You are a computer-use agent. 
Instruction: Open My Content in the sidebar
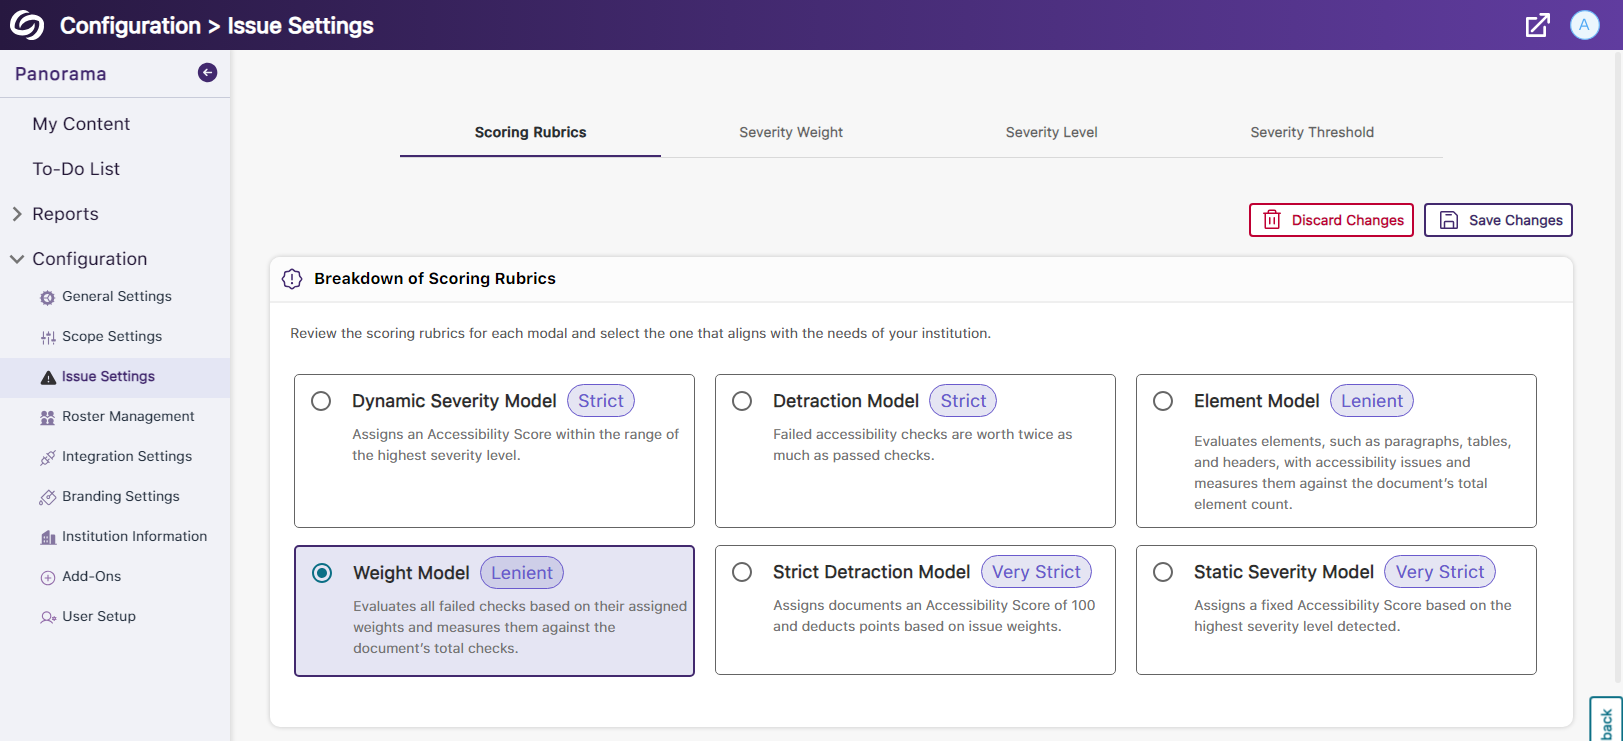click(81, 124)
